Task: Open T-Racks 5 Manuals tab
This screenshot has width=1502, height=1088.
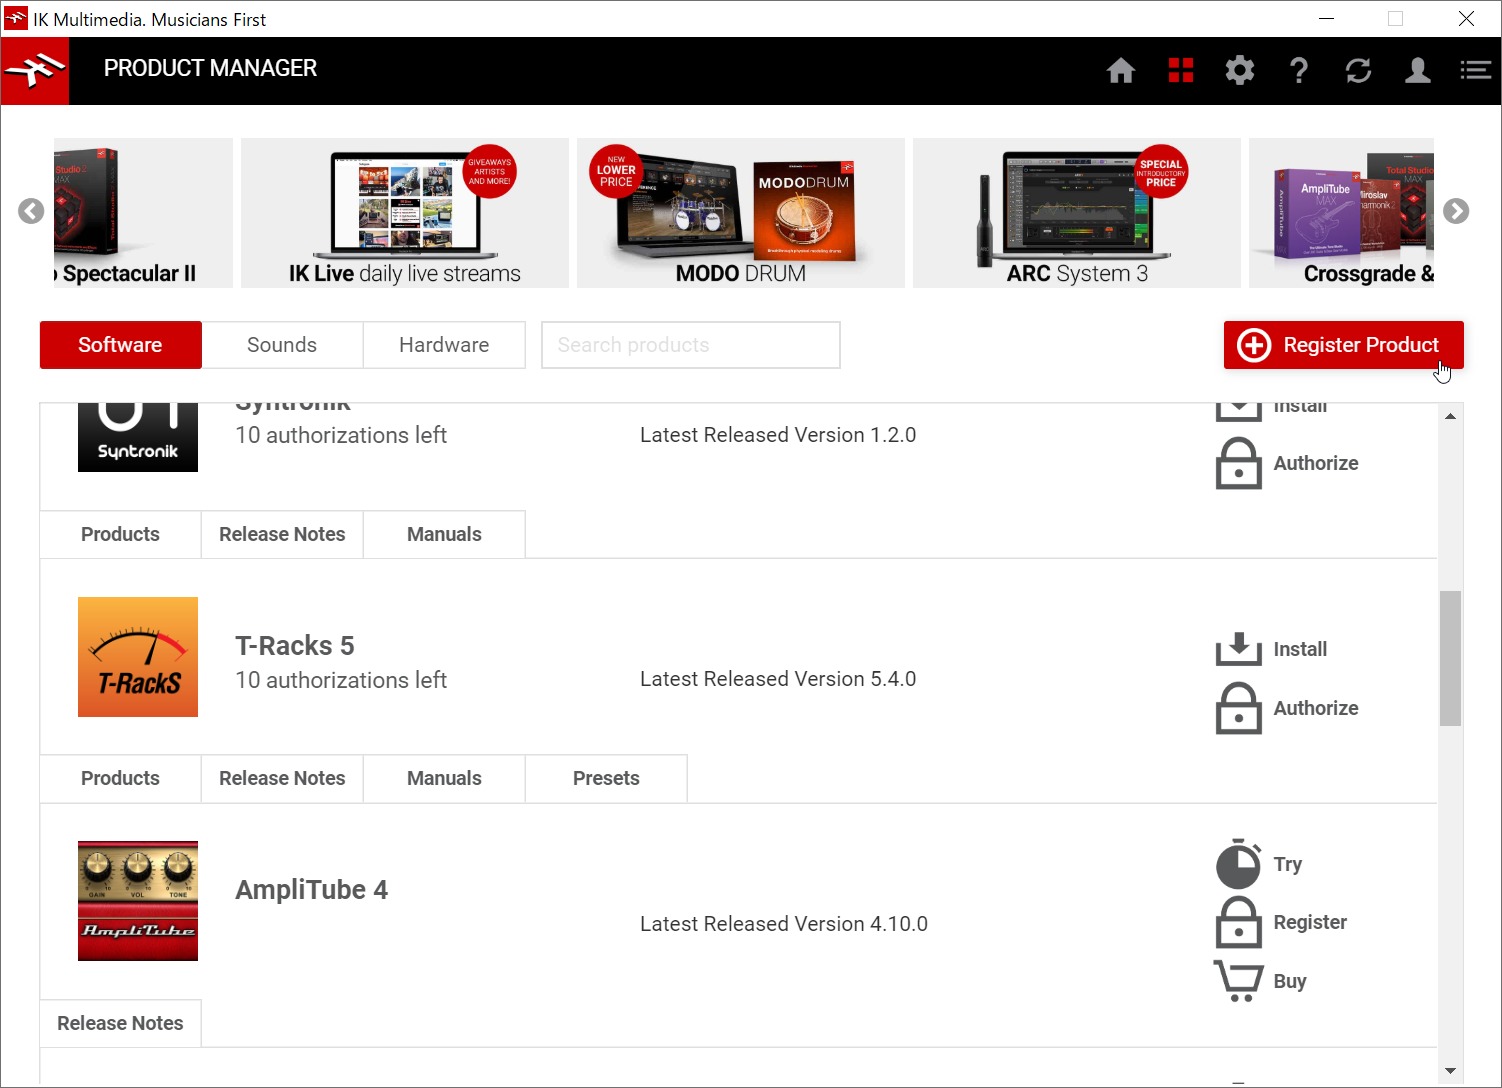Action: [444, 778]
